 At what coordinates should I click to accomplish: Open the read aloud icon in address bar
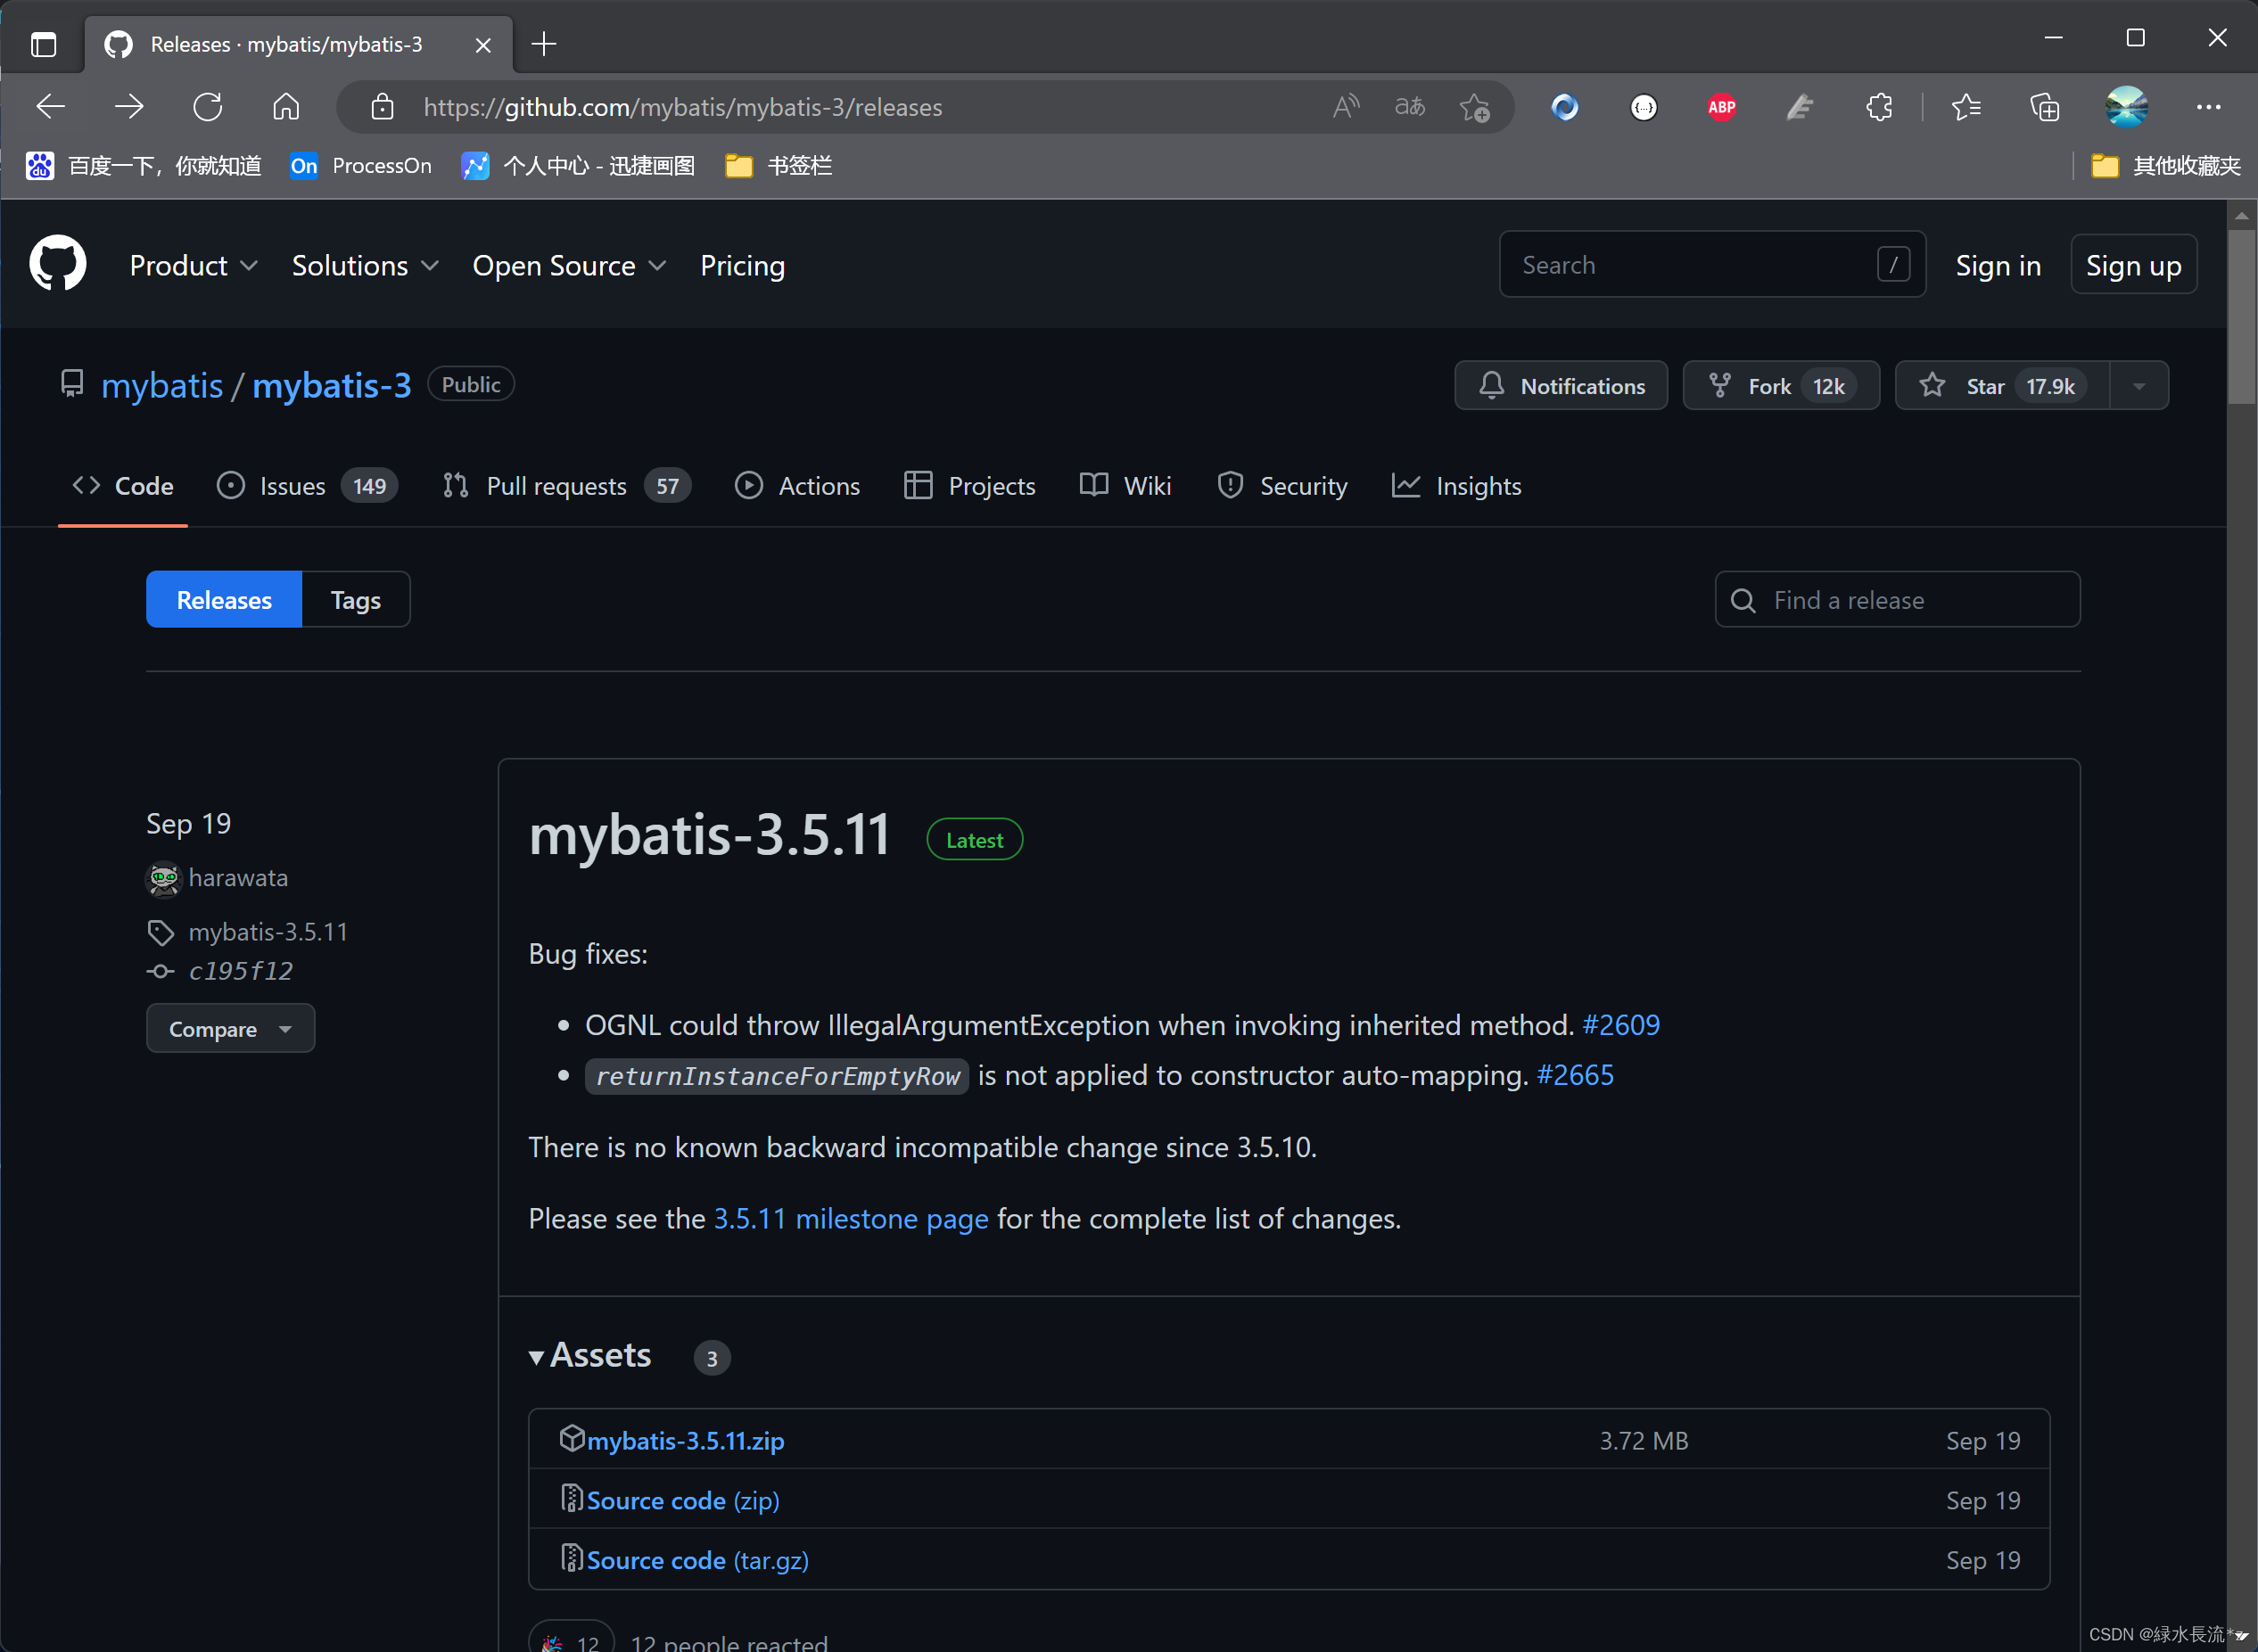1346,107
